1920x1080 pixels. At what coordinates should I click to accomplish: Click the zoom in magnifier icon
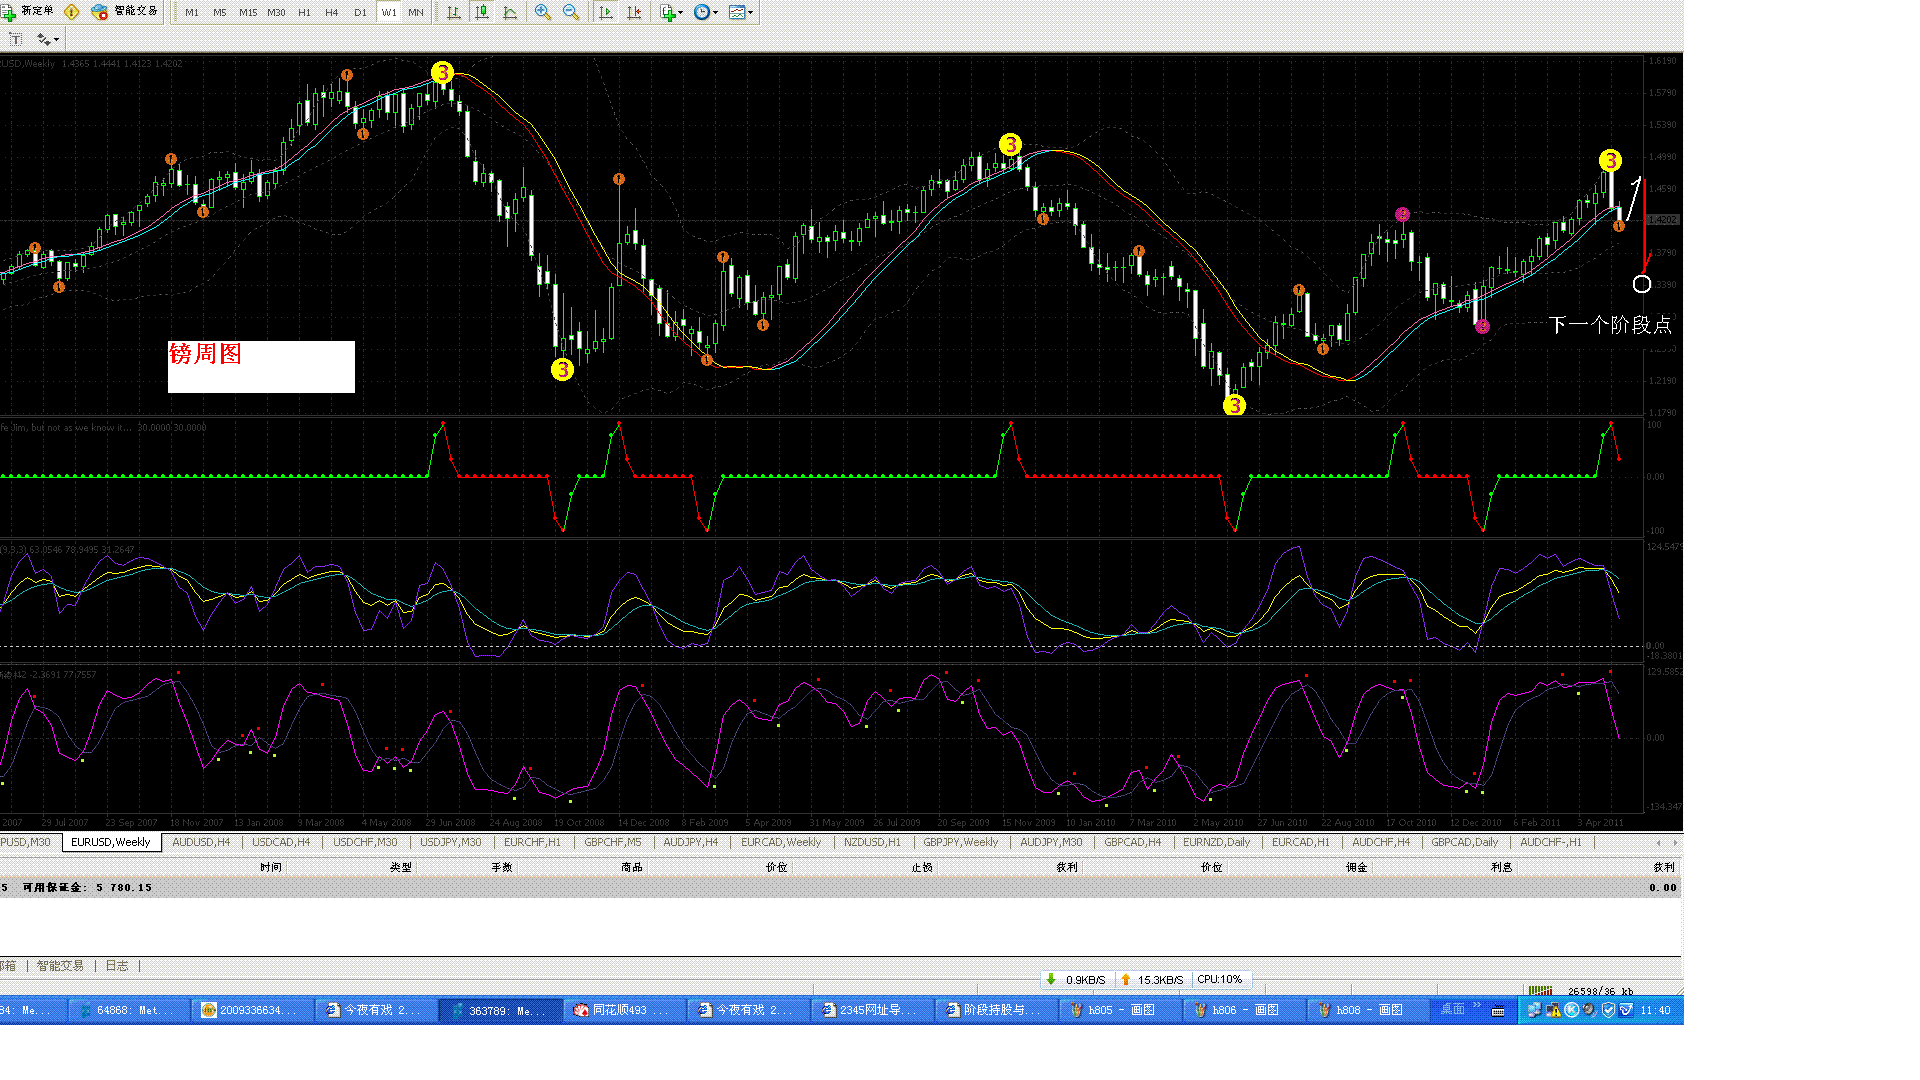click(x=543, y=12)
